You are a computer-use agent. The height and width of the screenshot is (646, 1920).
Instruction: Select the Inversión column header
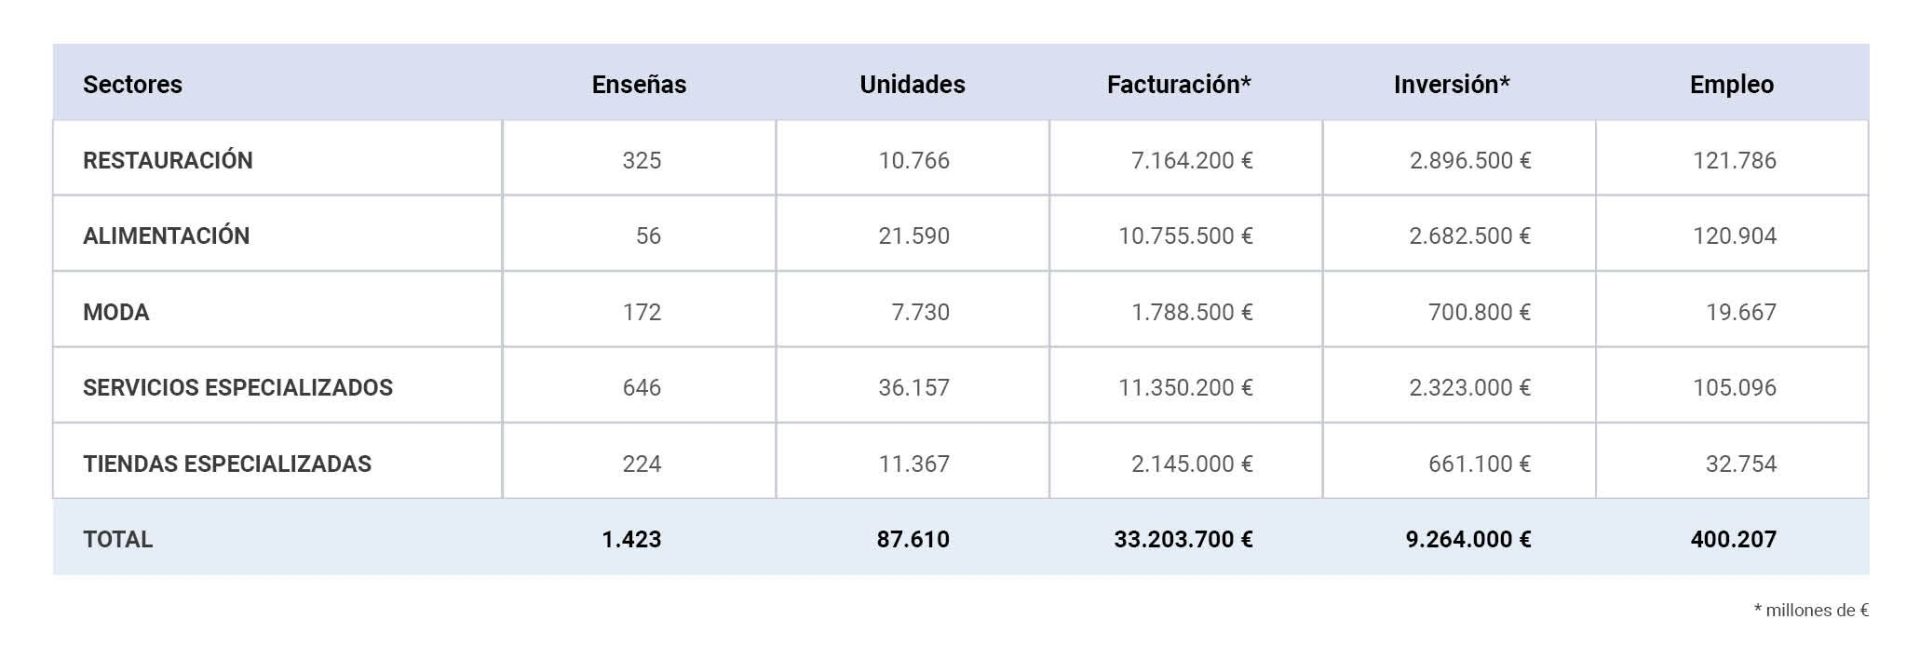[1451, 84]
